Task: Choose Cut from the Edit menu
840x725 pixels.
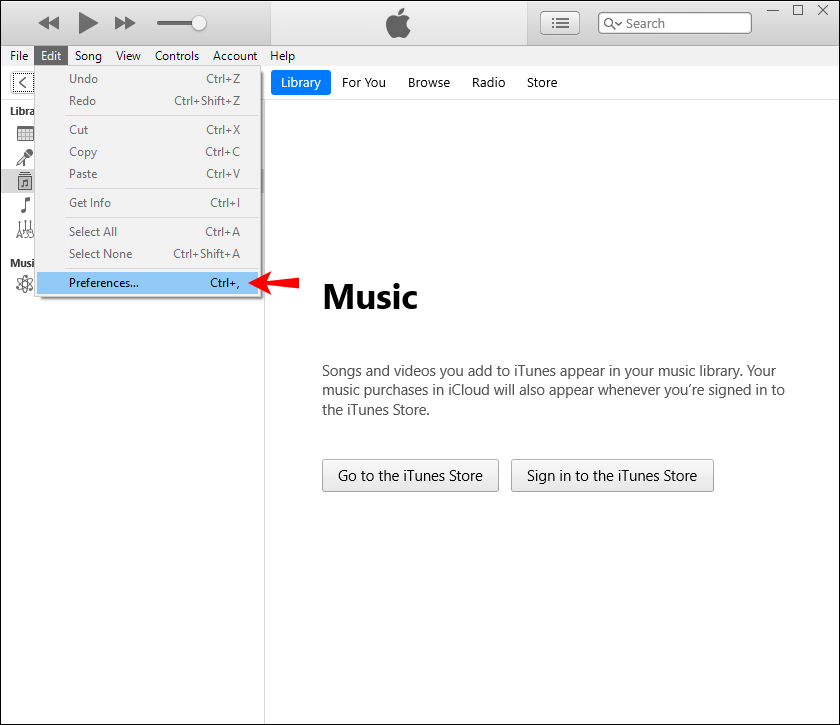Action: pos(148,130)
